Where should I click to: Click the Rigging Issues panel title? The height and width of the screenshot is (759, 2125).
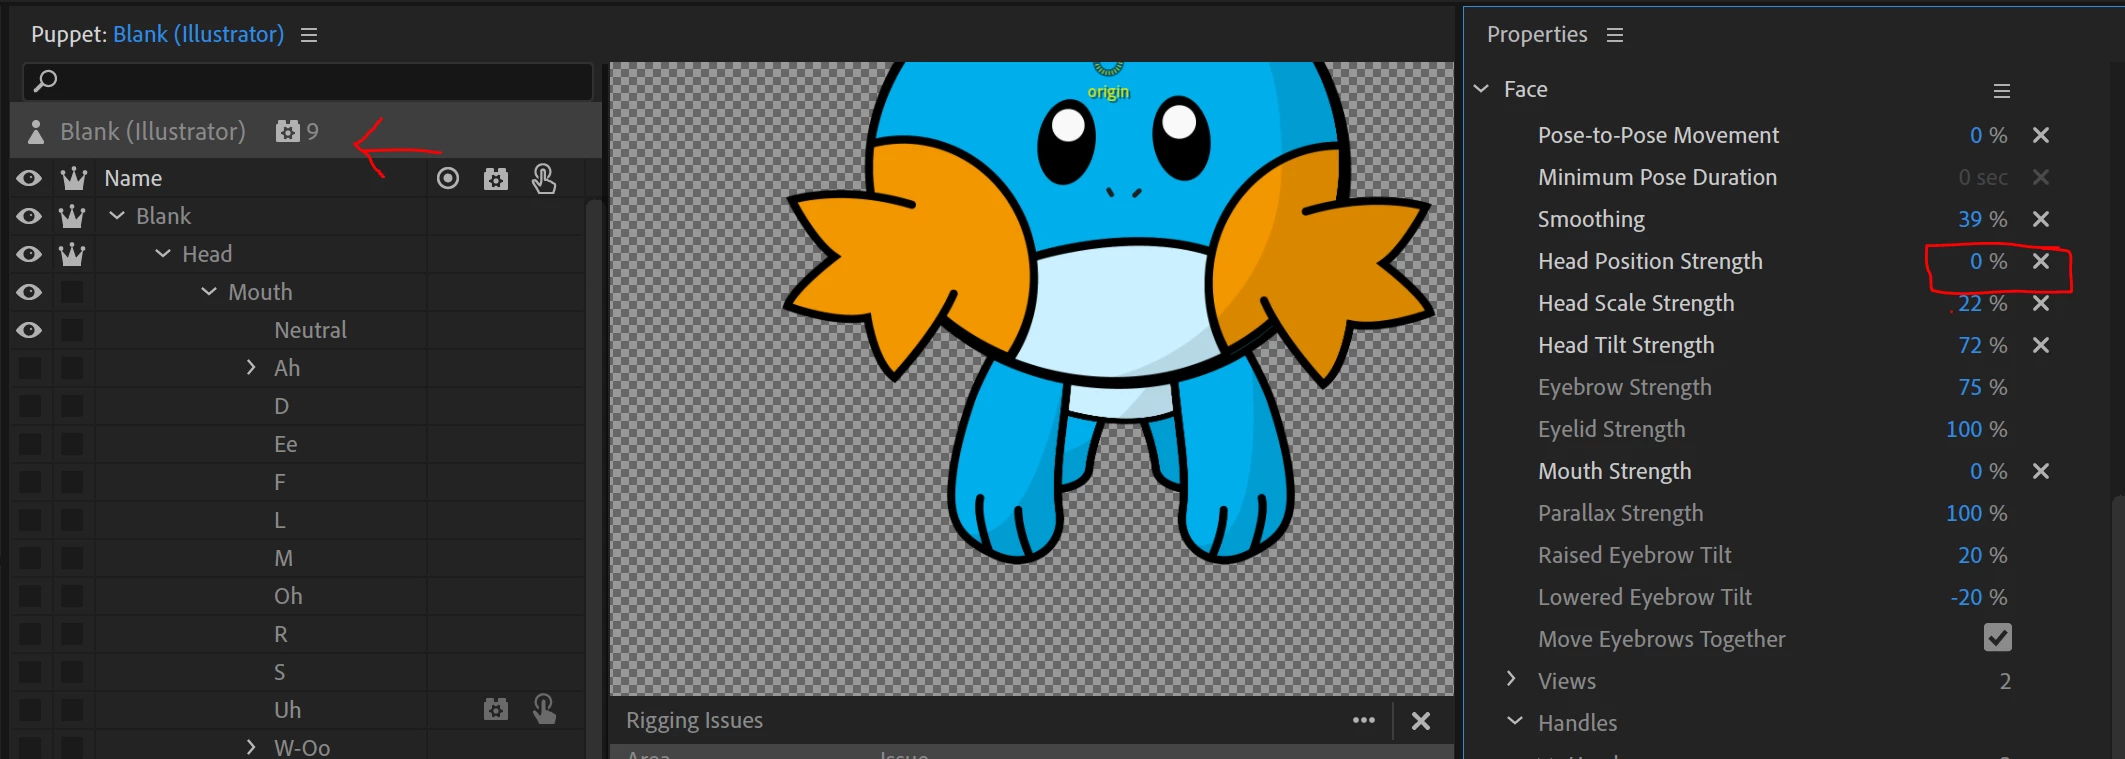click(694, 720)
